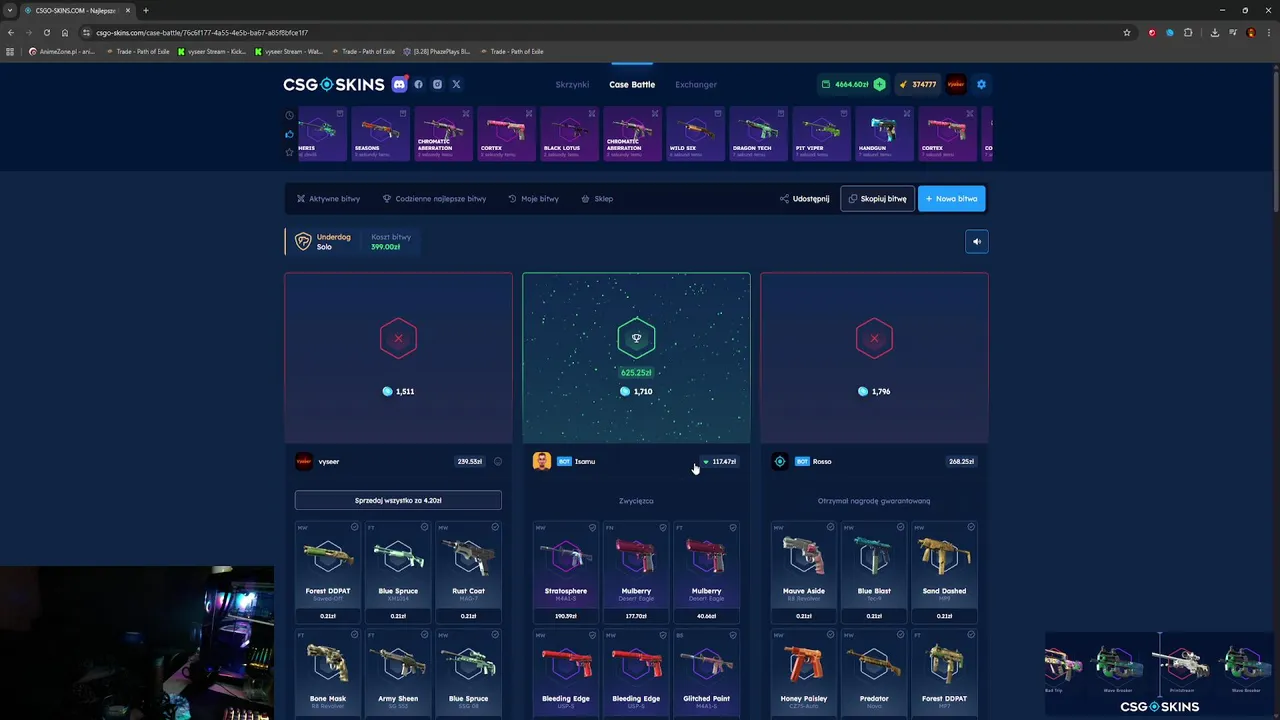Viewport: 1280px width, 720px height.
Task: Open the Sklep section
Action: 597,198
